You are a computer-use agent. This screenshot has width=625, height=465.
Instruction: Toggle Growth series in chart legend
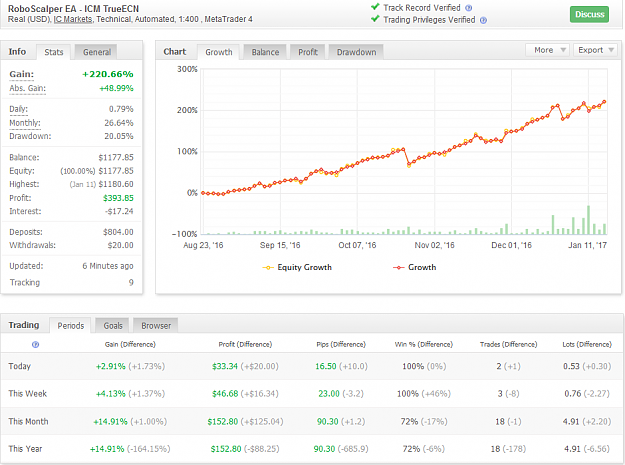(x=415, y=267)
